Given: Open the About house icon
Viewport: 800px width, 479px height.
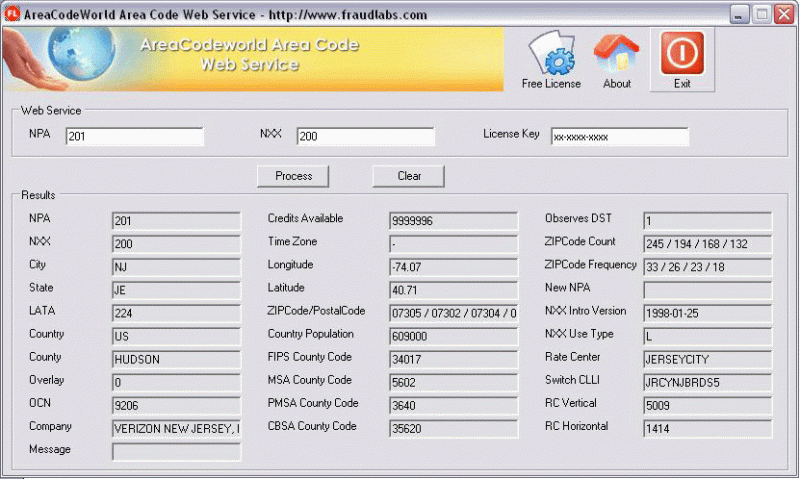Looking at the screenshot, I should click(617, 55).
